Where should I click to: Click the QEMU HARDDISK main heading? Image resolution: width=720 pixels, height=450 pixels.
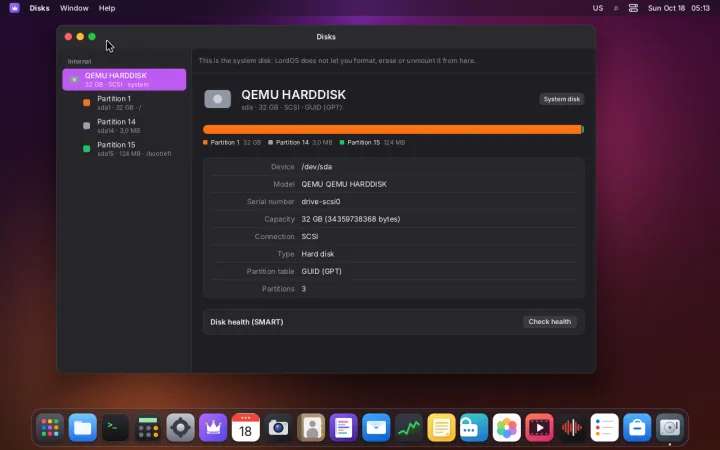pos(293,95)
